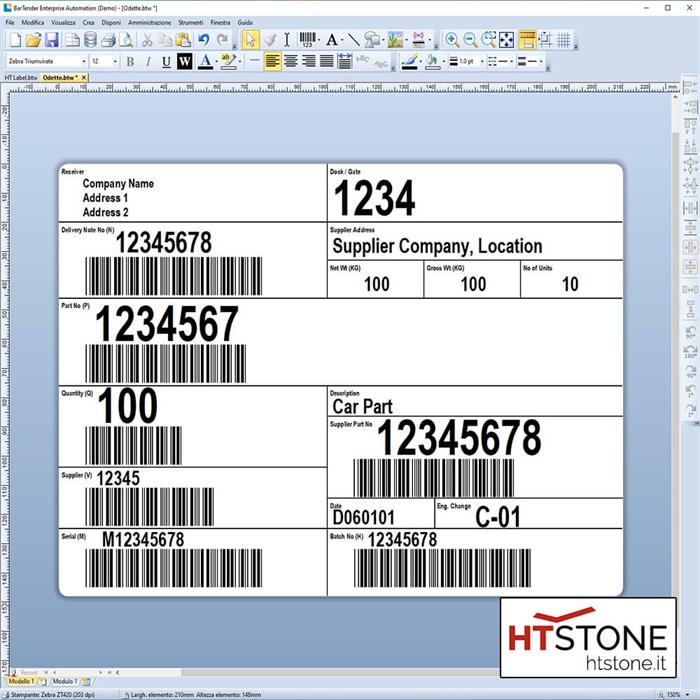Create a new document with the New icon

pyautogui.click(x=15, y=40)
